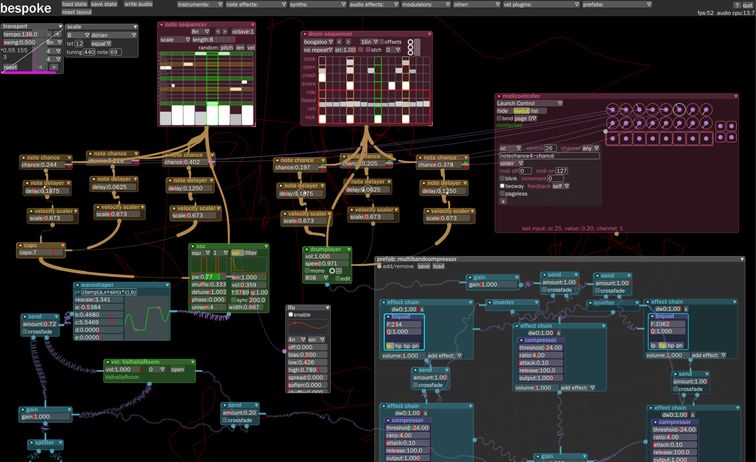This screenshot has height=462, width=756.
Task: Click the layout button in midicontroller
Action: pos(518,110)
